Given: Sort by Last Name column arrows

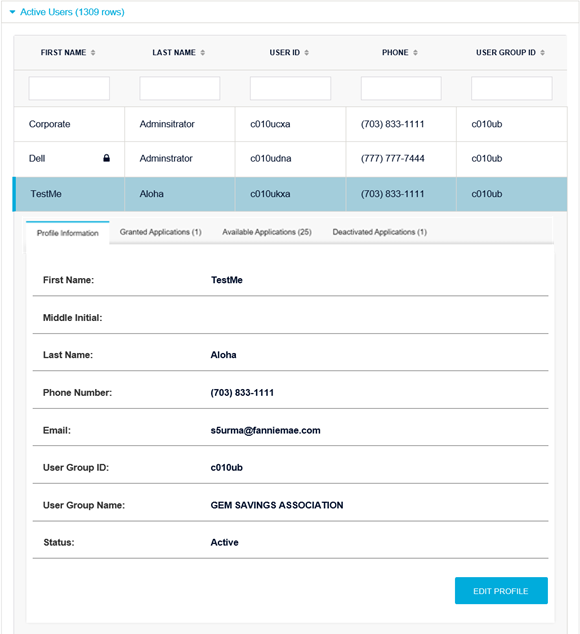Looking at the screenshot, I should (203, 53).
